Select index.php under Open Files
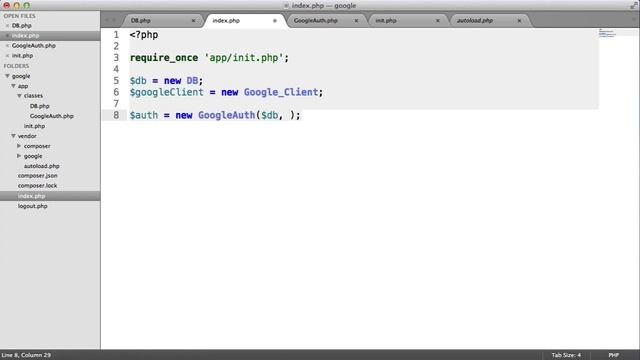640x360 pixels. tap(50, 36)
